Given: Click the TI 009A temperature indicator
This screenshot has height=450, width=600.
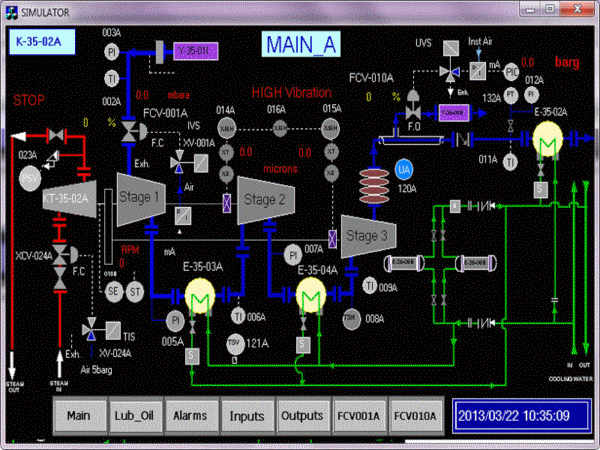Looking at the screenshot, I should 370,286.
